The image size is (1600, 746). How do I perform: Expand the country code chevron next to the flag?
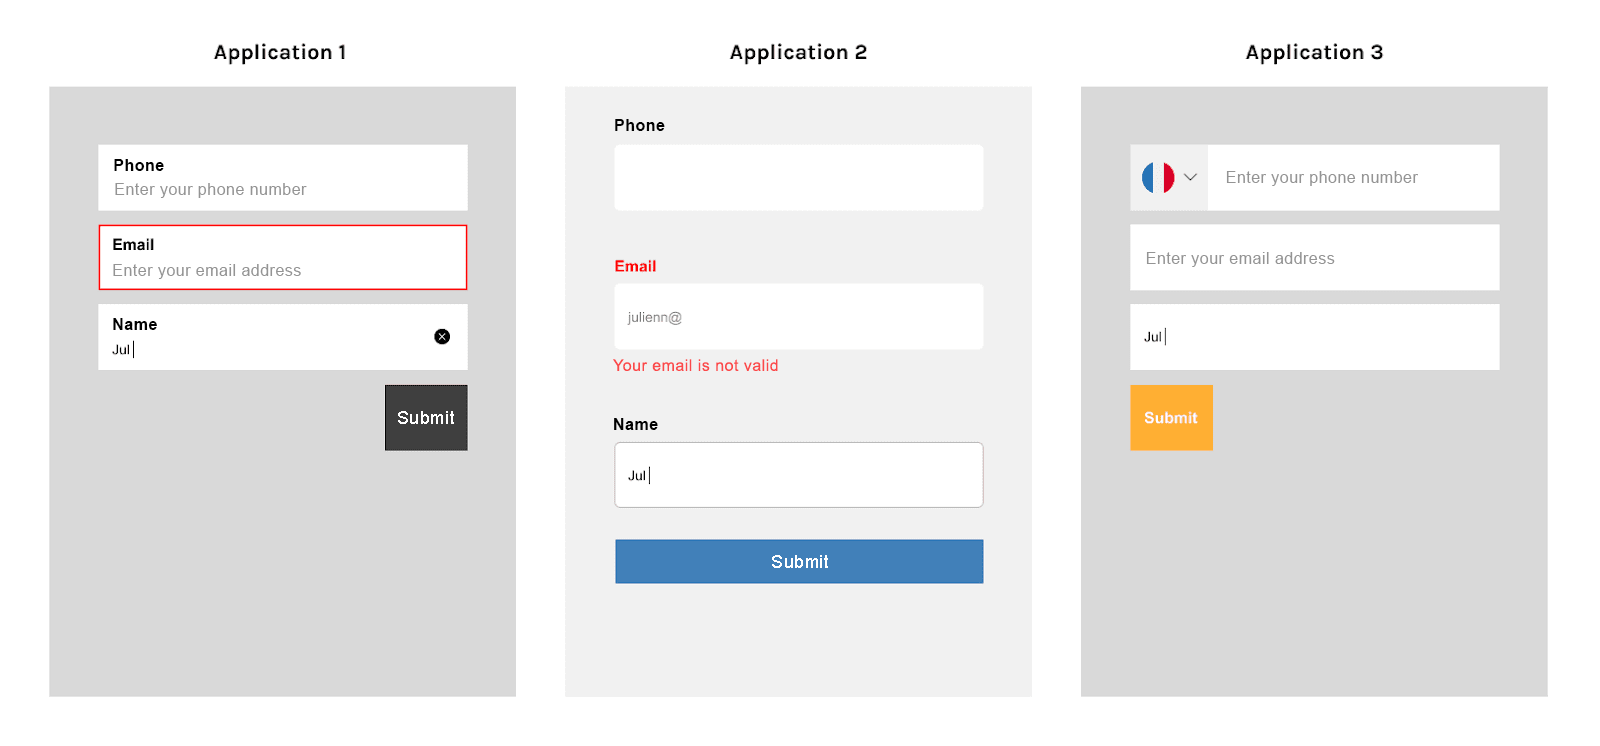(1190, 178)
